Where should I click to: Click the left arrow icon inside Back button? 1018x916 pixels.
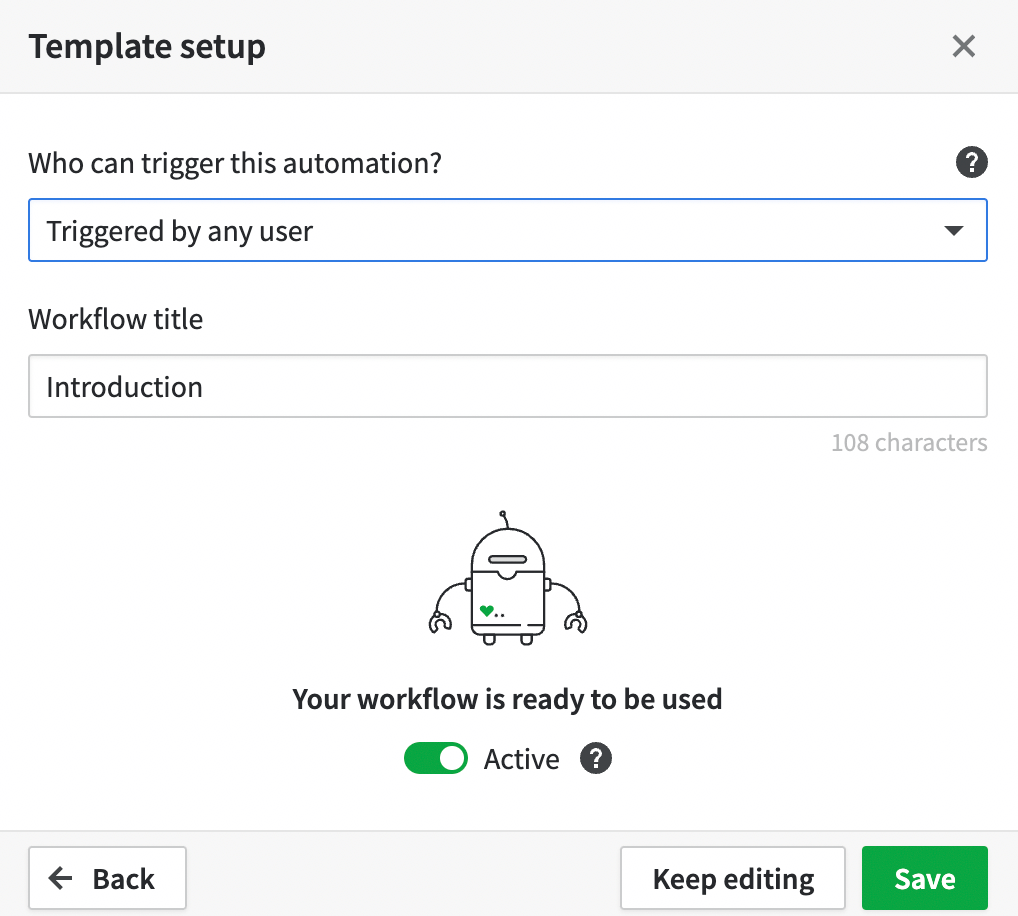click(x=61, y=878)
